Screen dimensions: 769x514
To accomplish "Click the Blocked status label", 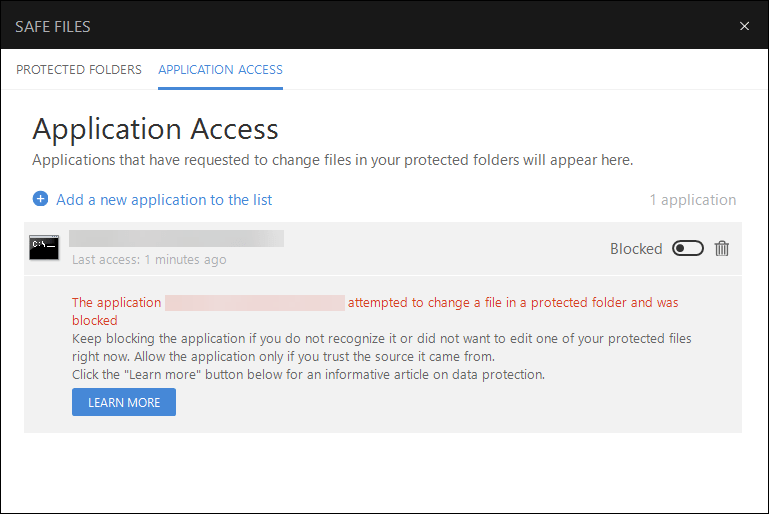I will 636,249.
